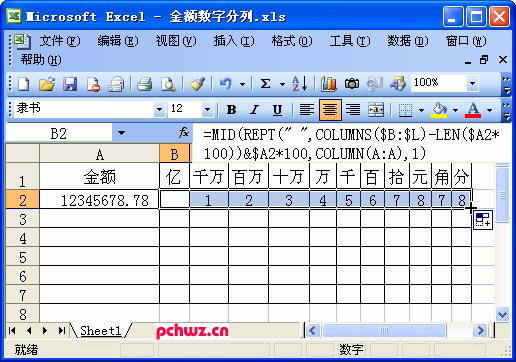The width and height of the screenshot is (516, 362).
Task: Expand font color palette arrow
Action: 489,110
